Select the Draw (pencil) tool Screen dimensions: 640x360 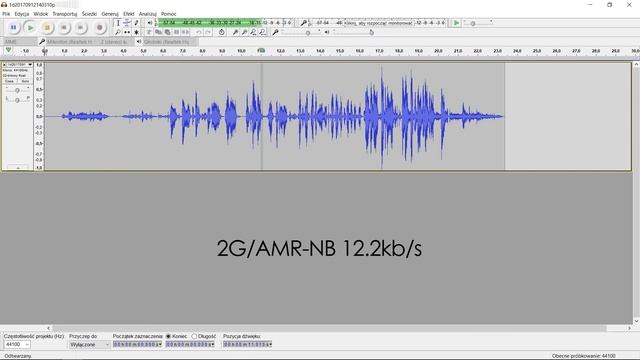point(136,23)
